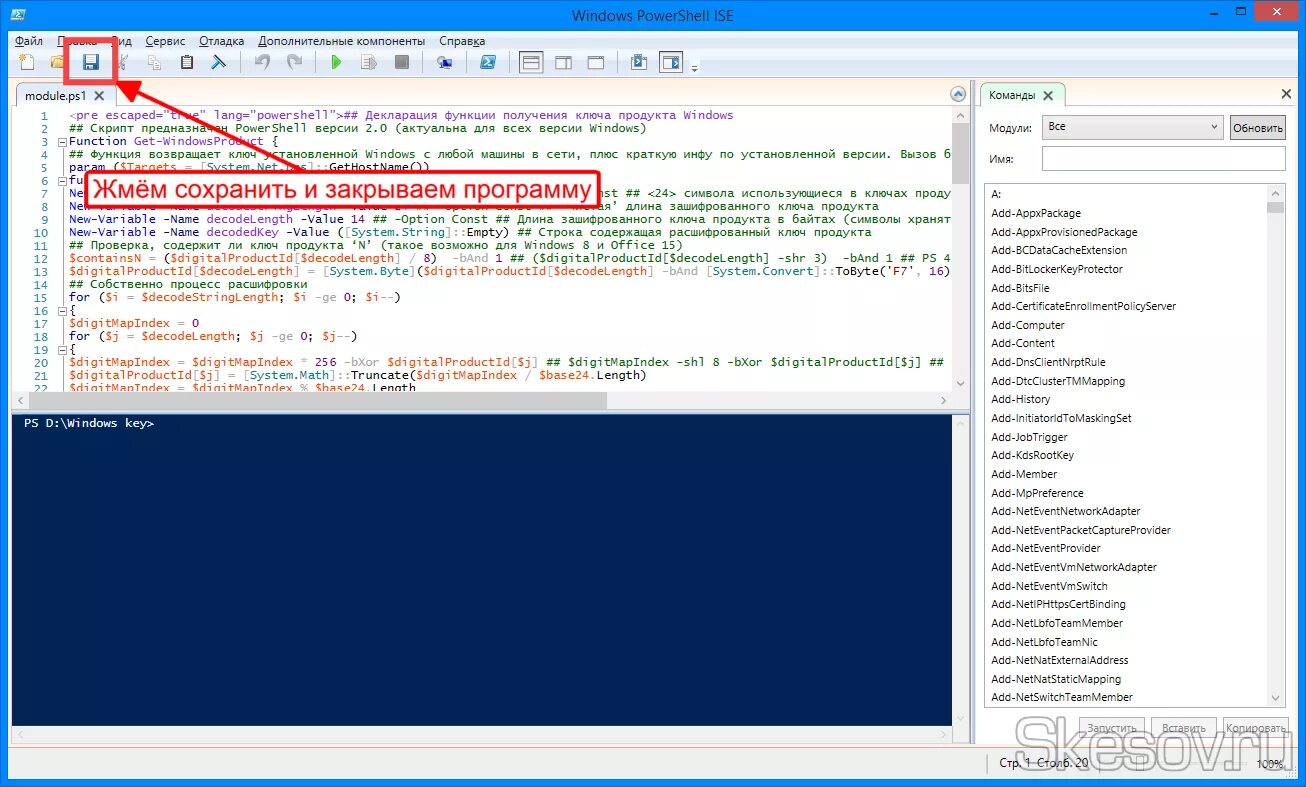Close the module.ps1 tab with its X

tap(98, 96)
